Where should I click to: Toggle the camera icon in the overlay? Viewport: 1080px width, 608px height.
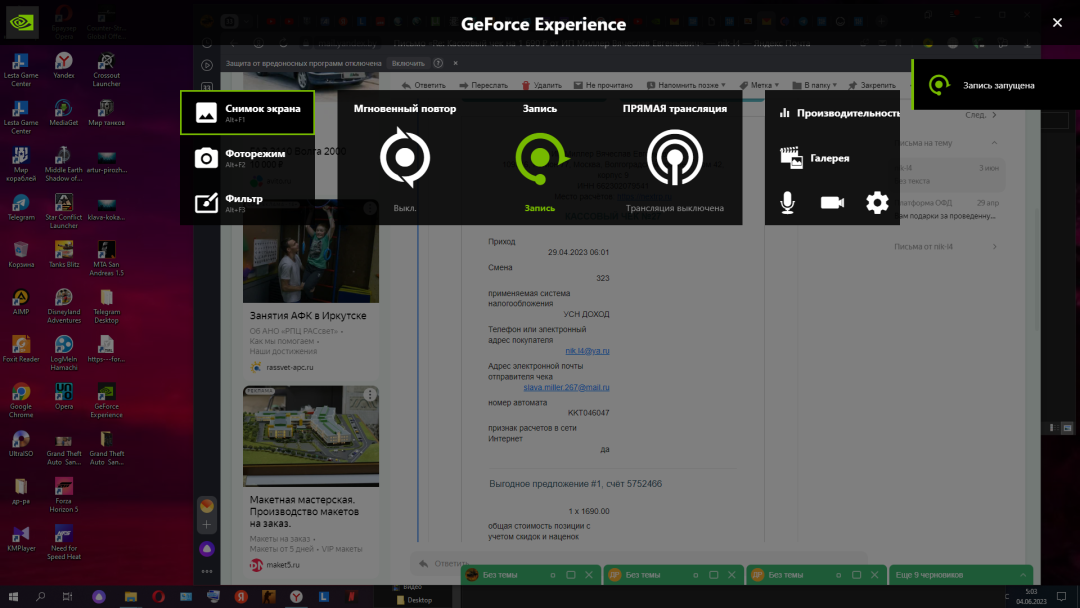[x=832, y=202]
